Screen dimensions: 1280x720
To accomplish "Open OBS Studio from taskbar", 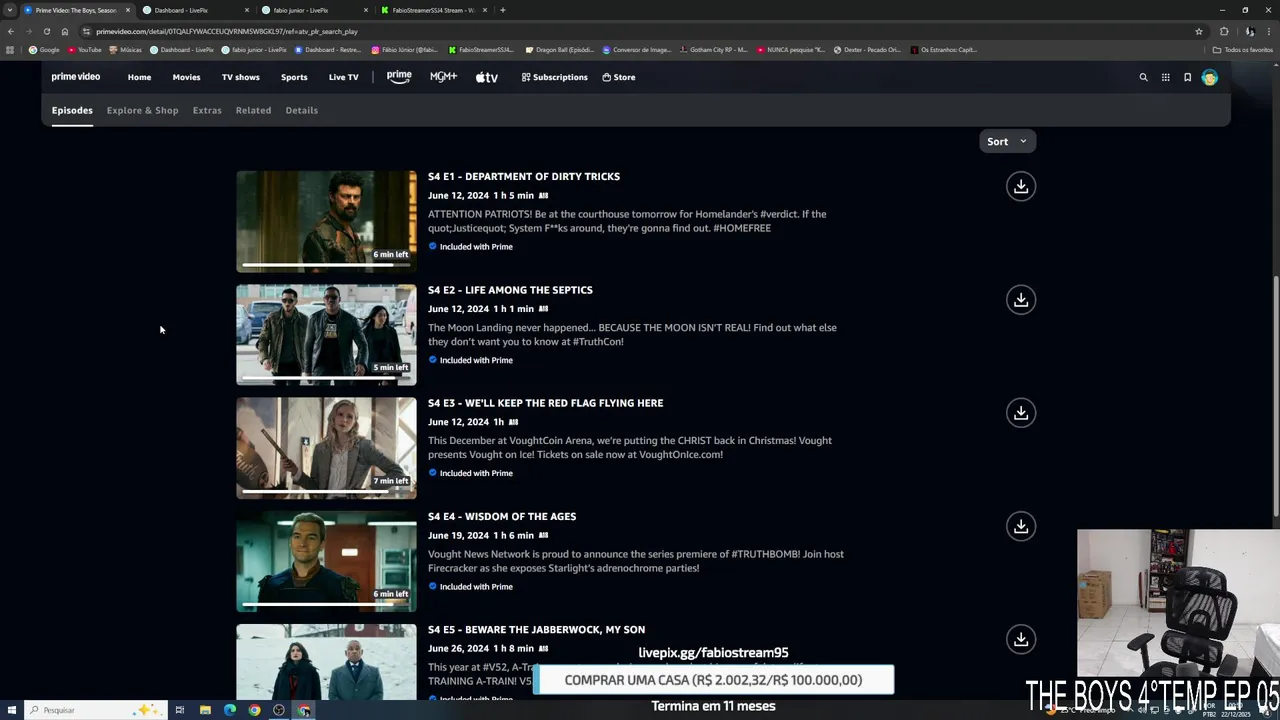I will pos(279,710).
